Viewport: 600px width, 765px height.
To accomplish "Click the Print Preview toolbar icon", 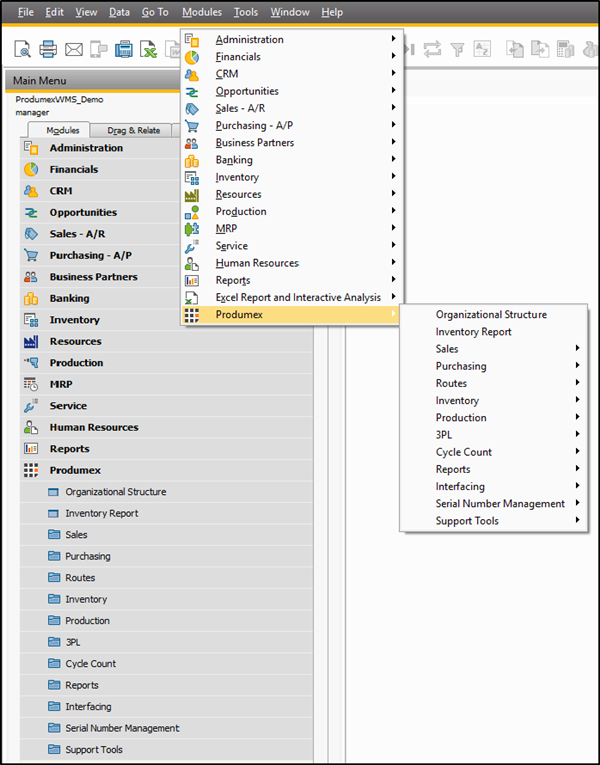I will pyautogui.click(x=22, y=49).
